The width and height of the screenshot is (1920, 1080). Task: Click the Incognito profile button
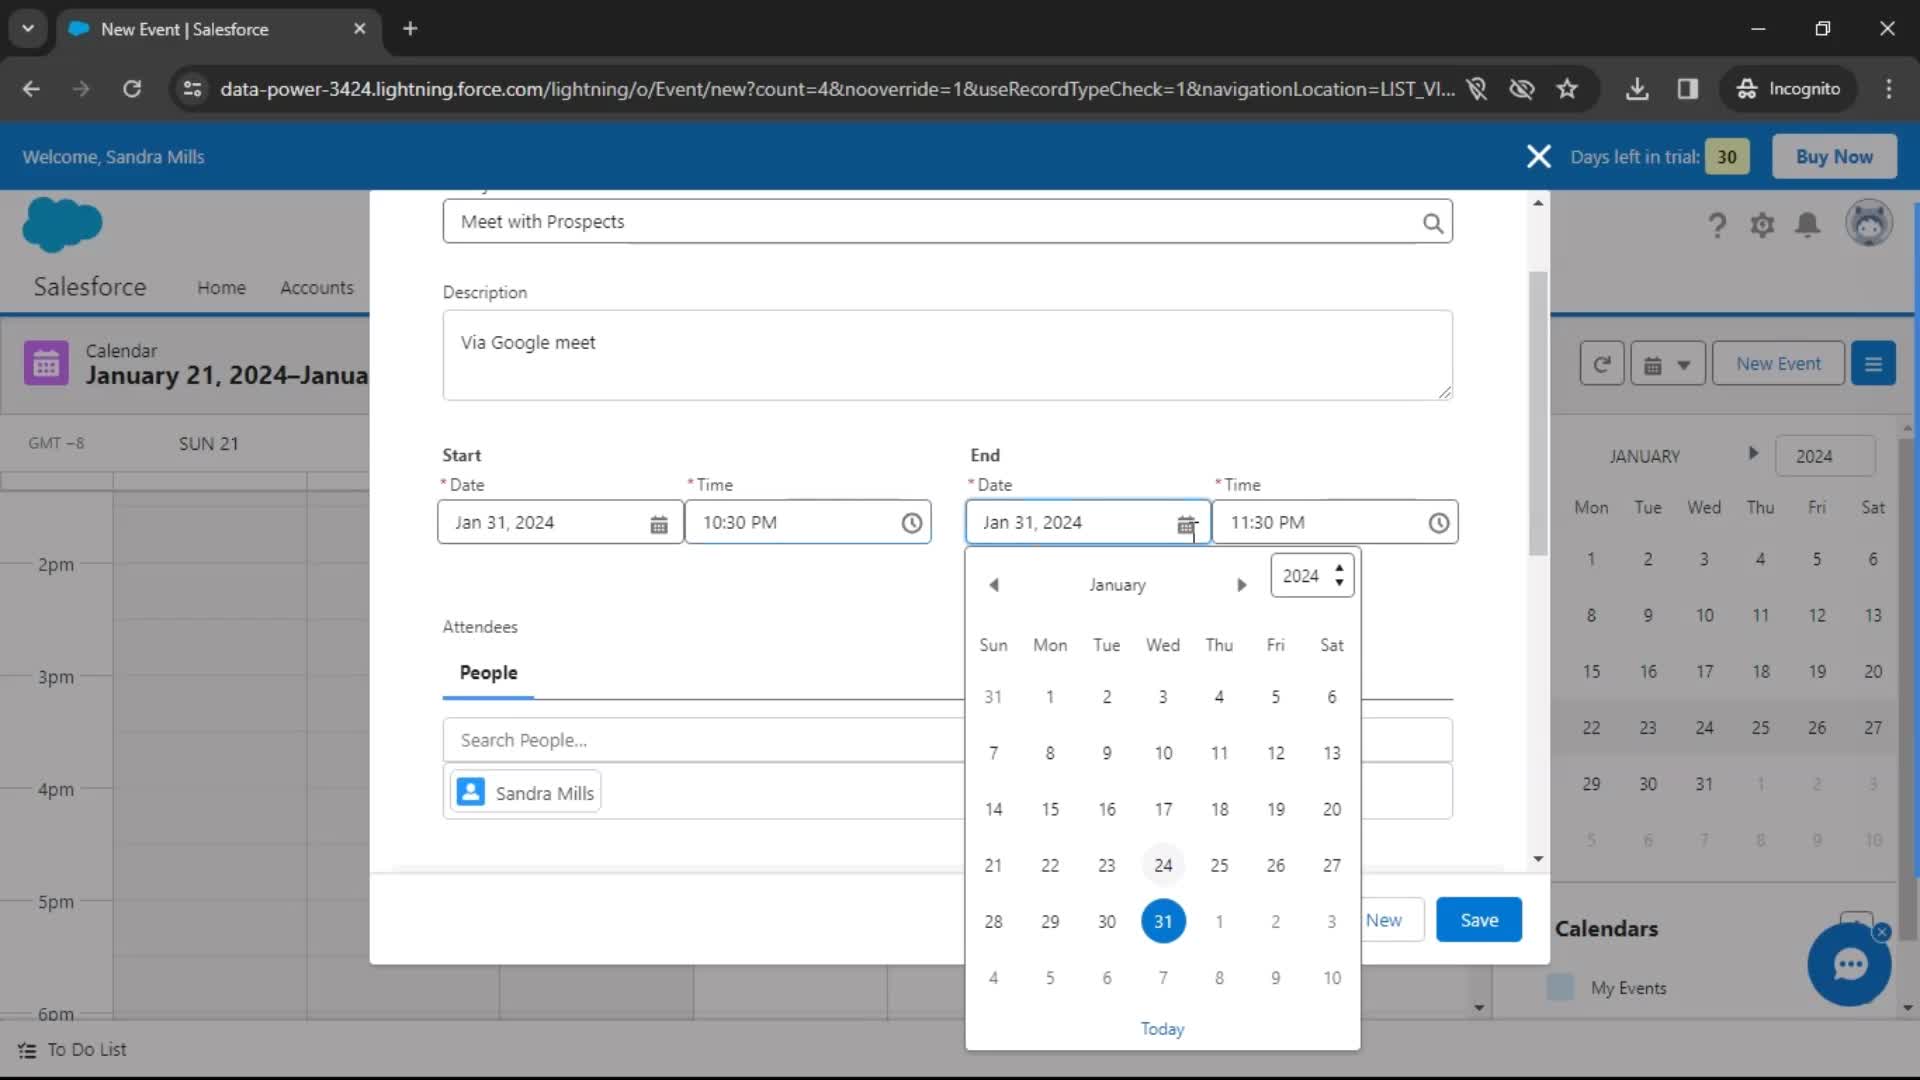[1788, 89]
